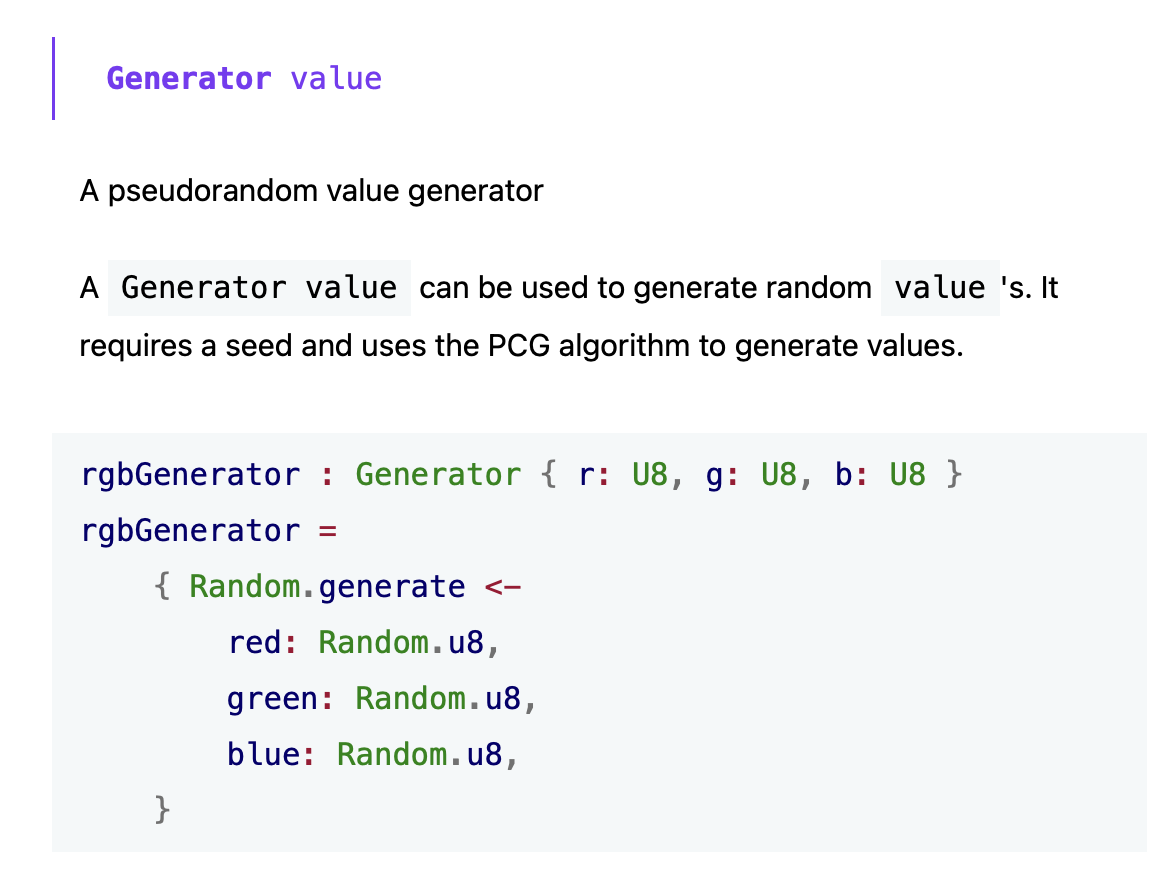
Task: Click the U8 type after 'b:'
Action: coord(907,475)
